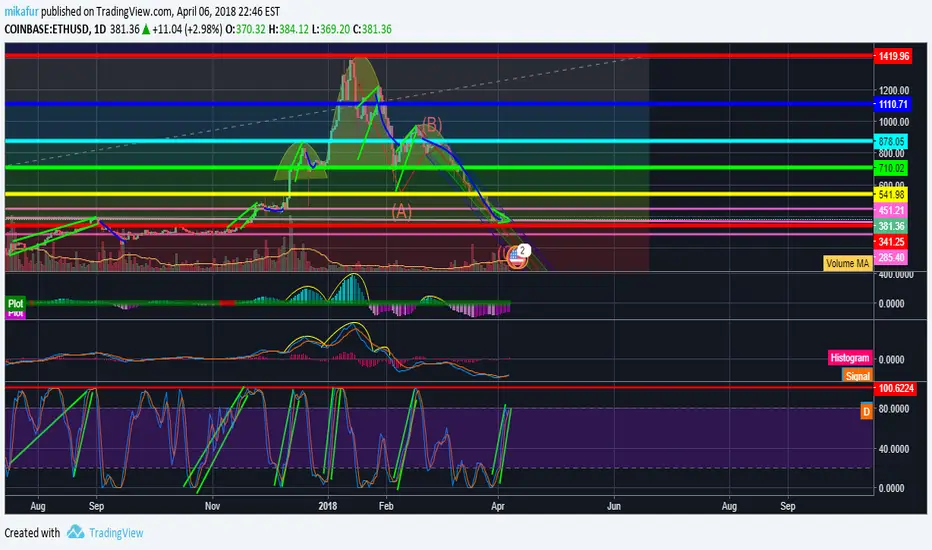Click the Jun time axis label

[613, 506]
